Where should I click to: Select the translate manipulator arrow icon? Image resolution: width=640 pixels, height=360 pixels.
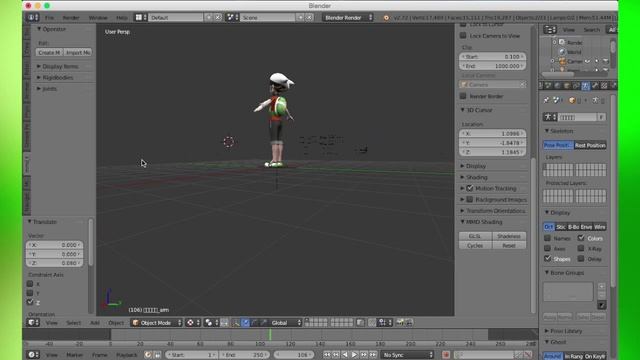tap(245, 322)
